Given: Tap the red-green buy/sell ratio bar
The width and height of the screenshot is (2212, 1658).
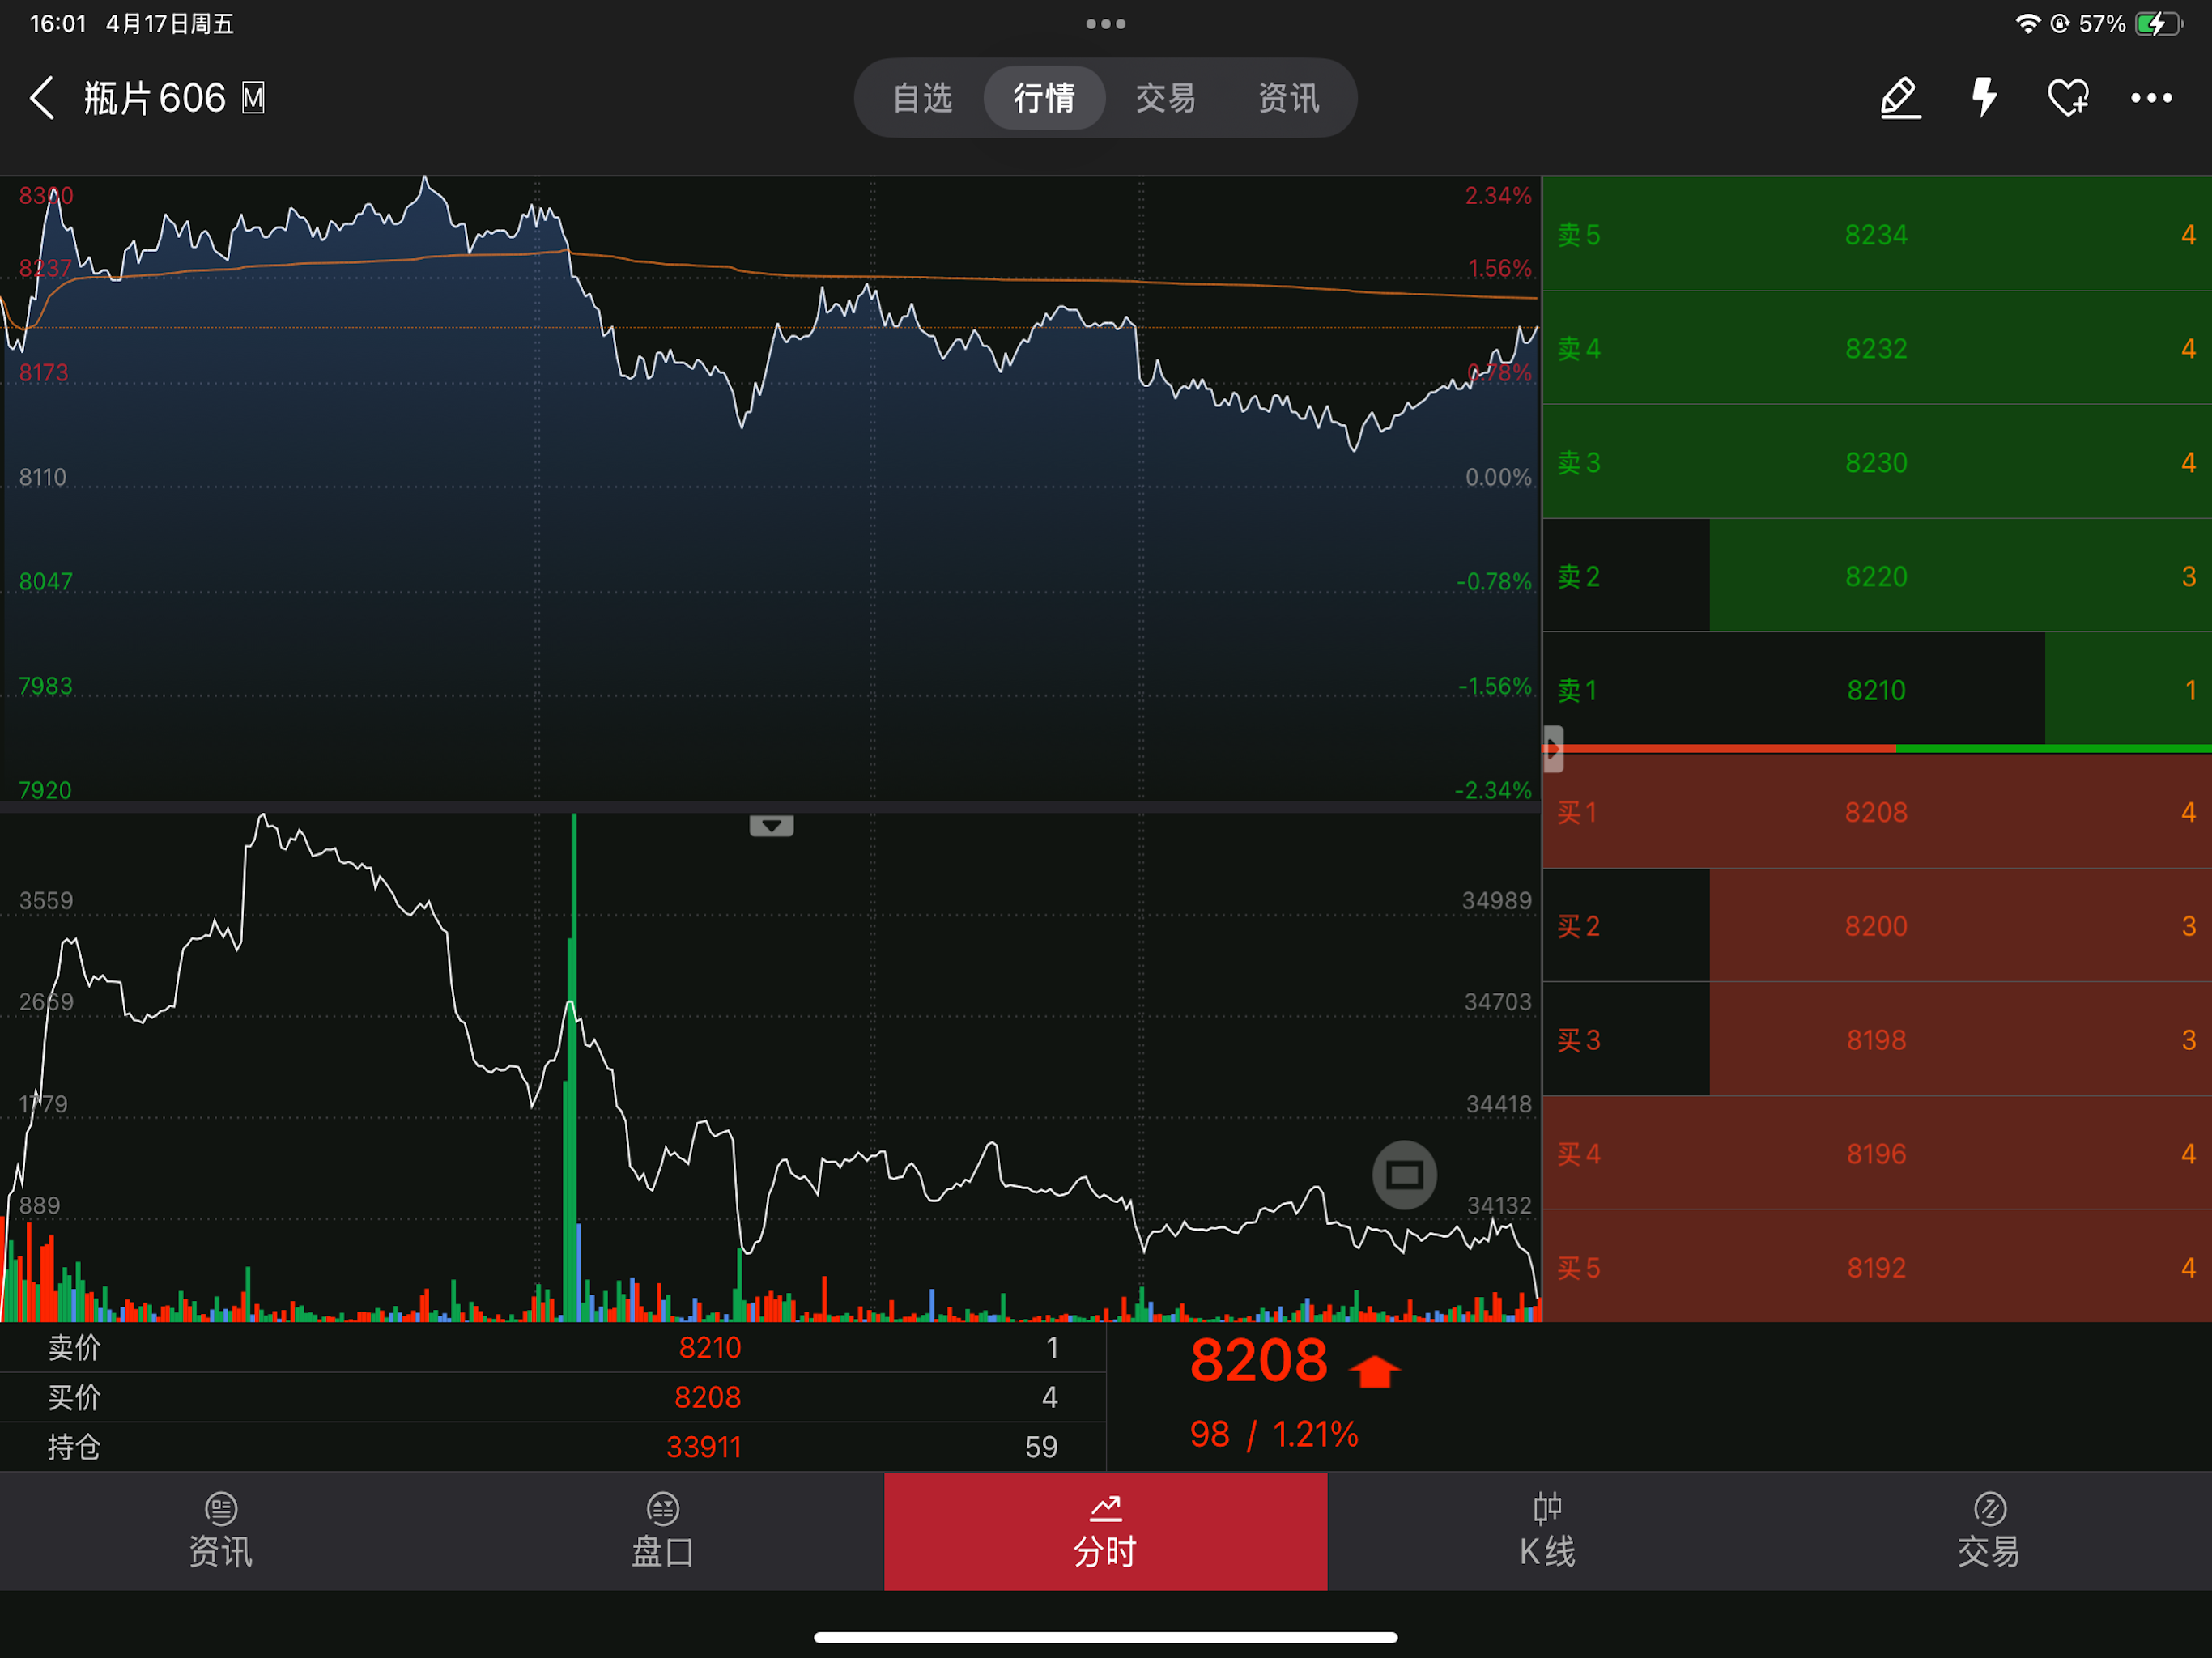Looking at the screenshot, I should pos(1877,748).
